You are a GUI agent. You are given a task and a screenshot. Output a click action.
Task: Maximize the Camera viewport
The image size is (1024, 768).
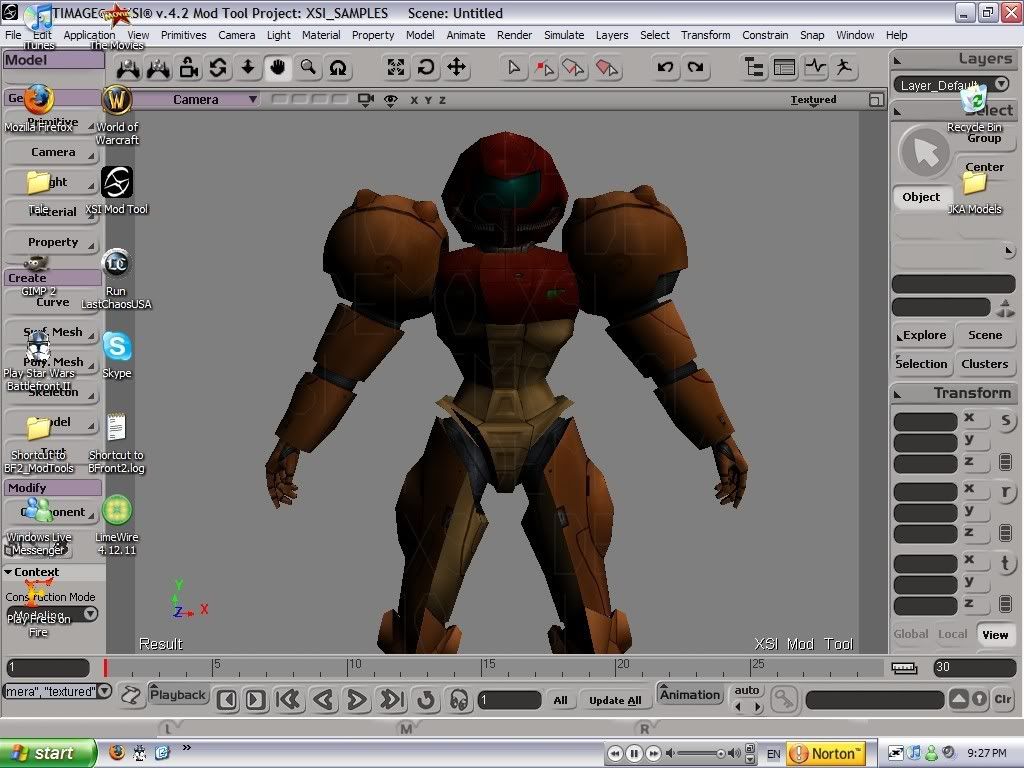pos(876,100)
